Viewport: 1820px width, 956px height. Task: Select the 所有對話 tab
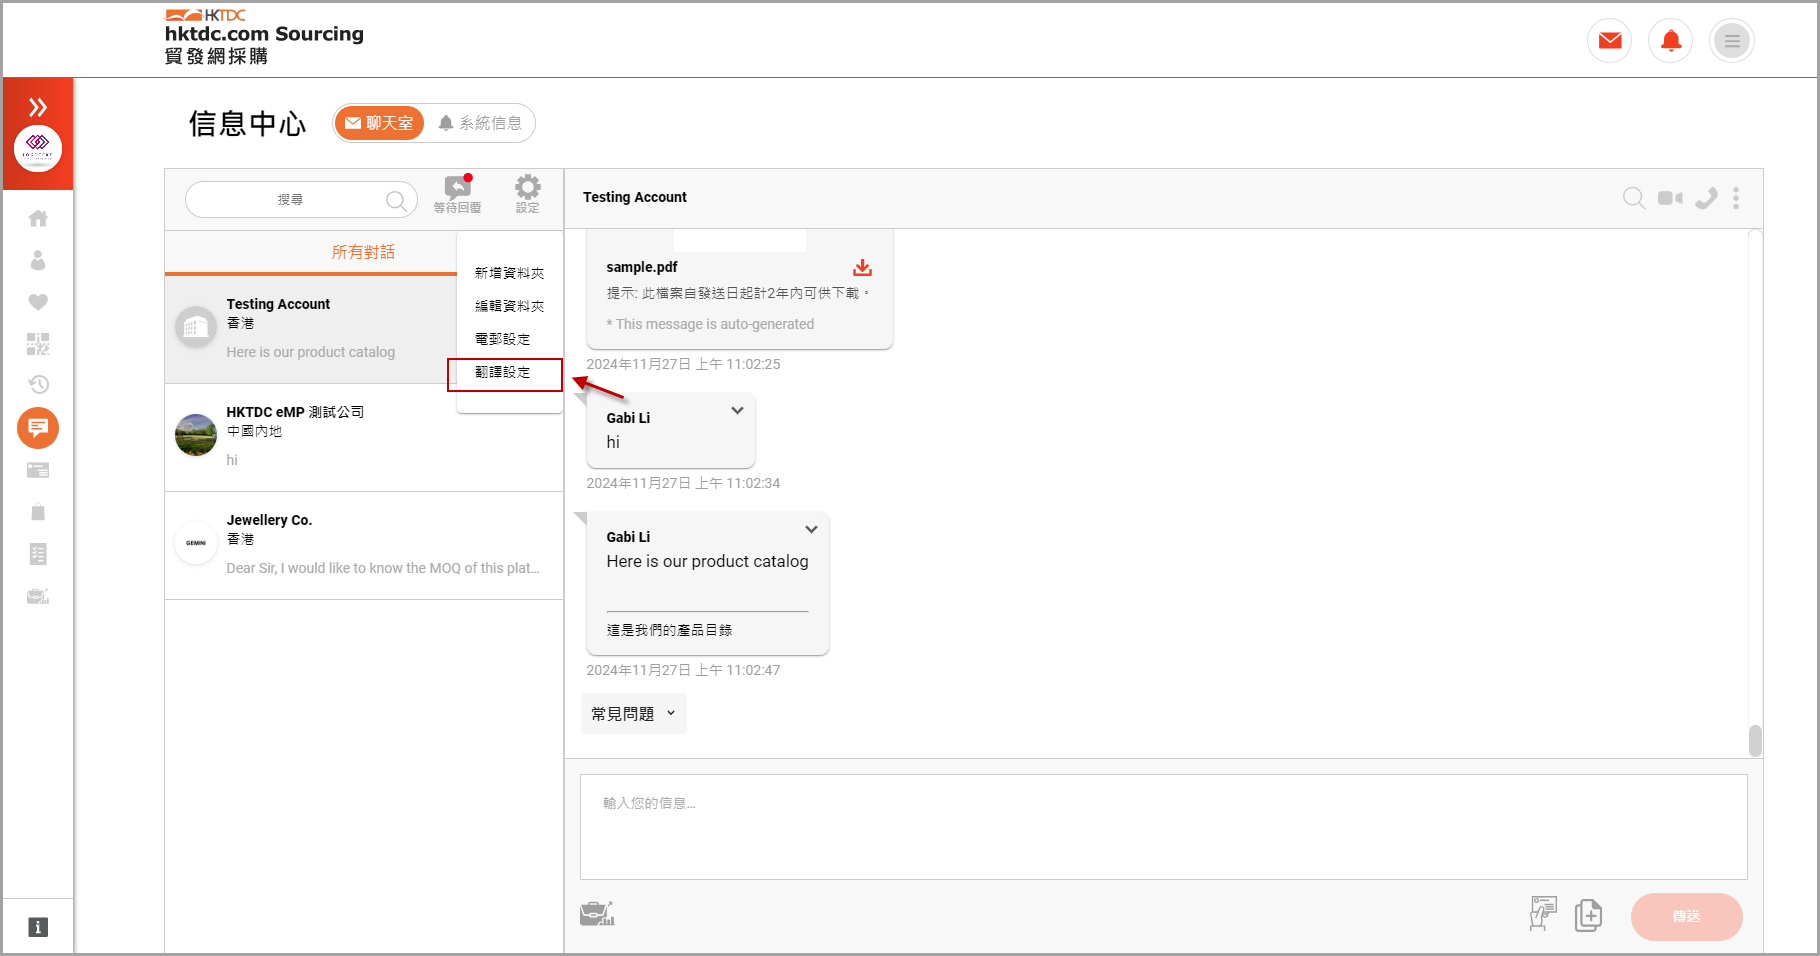click(363, 252)
